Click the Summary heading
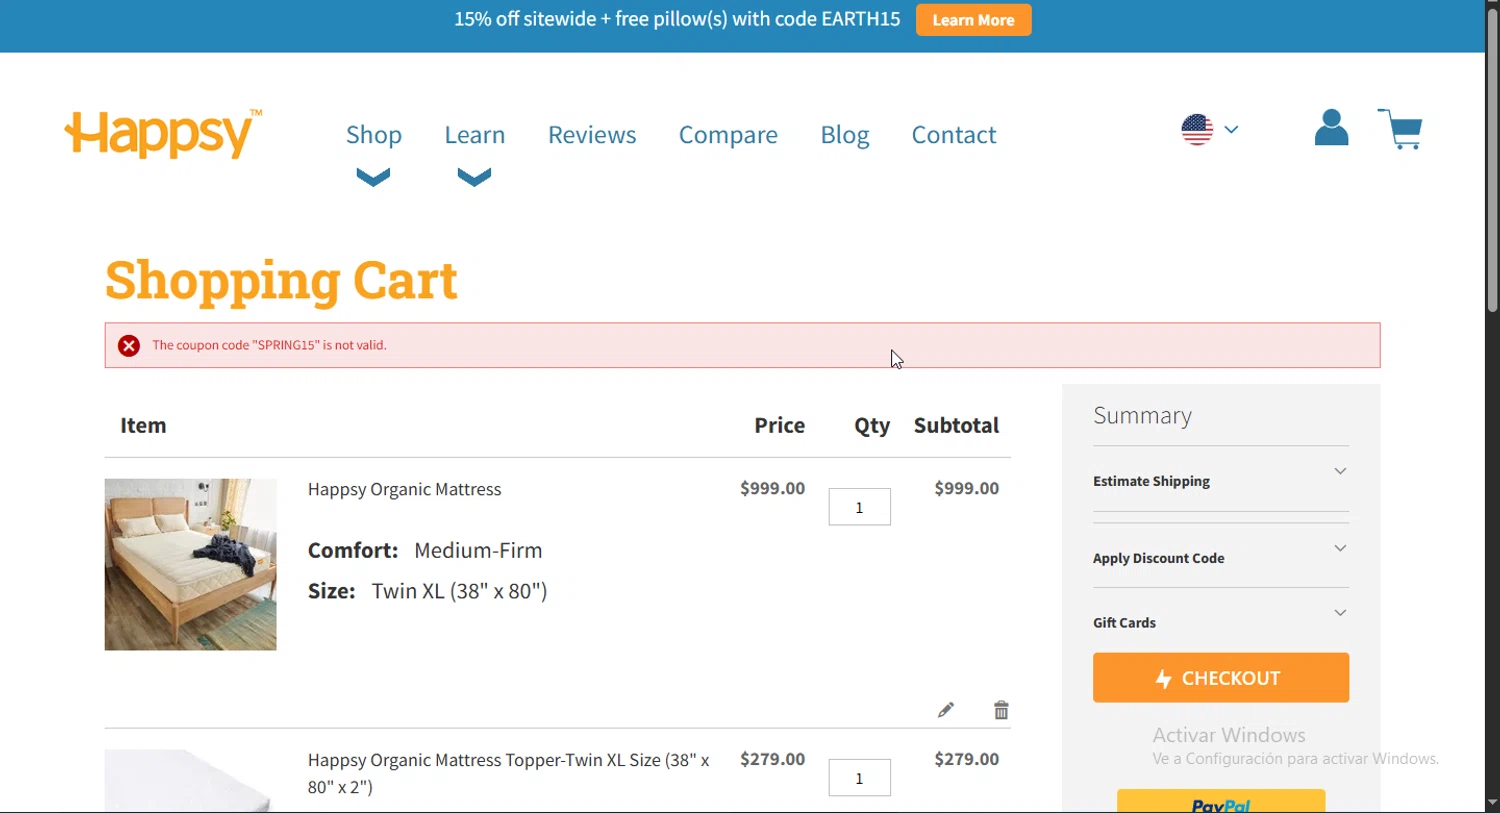 click(x=1142, y=415)
